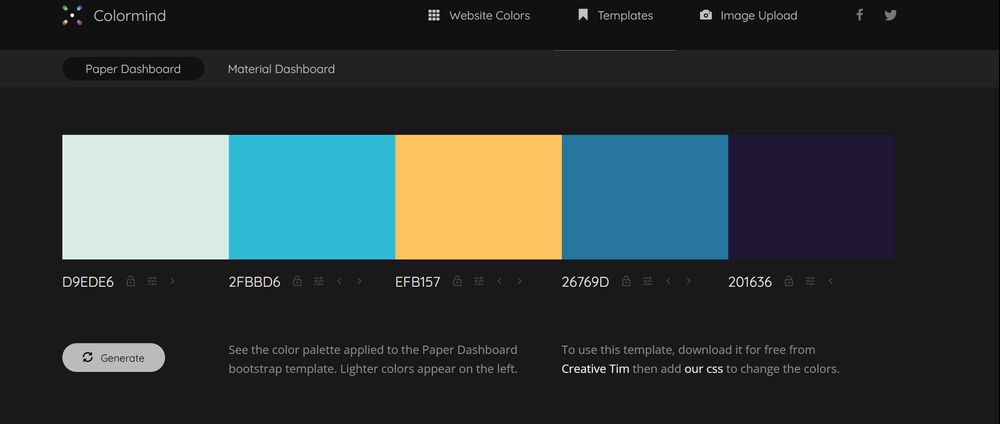Move 201636 color left with arrow
The height and width of the screenshot is (424, 1000).
click(830, 281)
